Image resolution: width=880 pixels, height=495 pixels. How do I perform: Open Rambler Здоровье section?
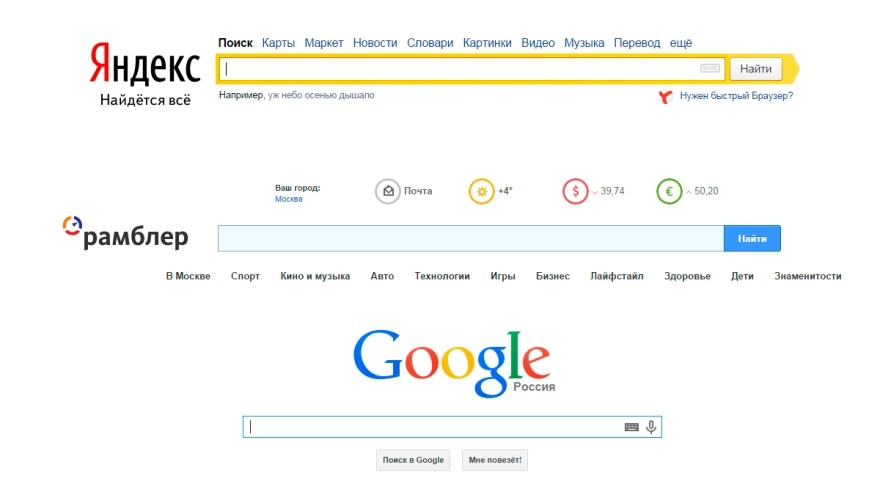tap(688, 276)
